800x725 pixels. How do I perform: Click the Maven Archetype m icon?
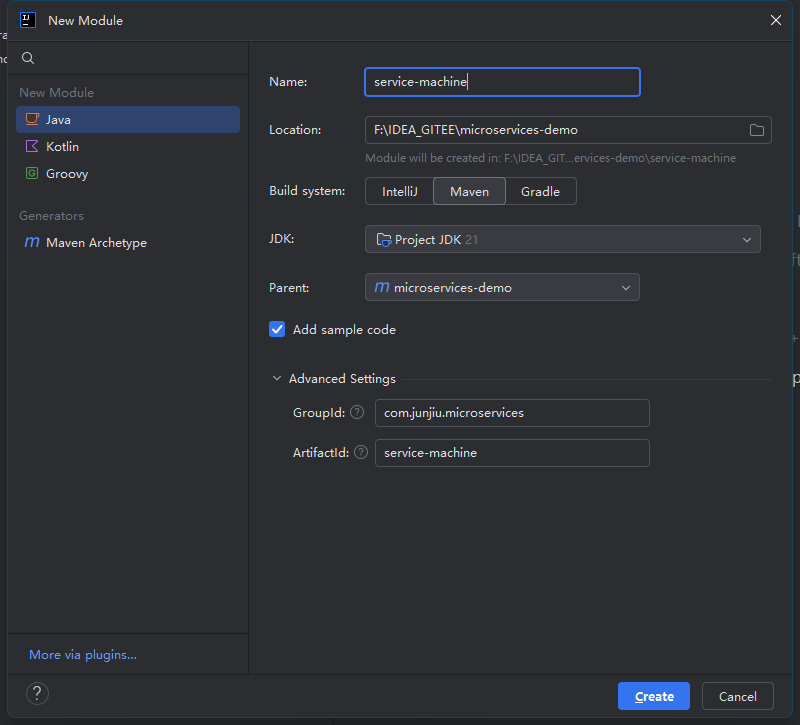point(32,242)
